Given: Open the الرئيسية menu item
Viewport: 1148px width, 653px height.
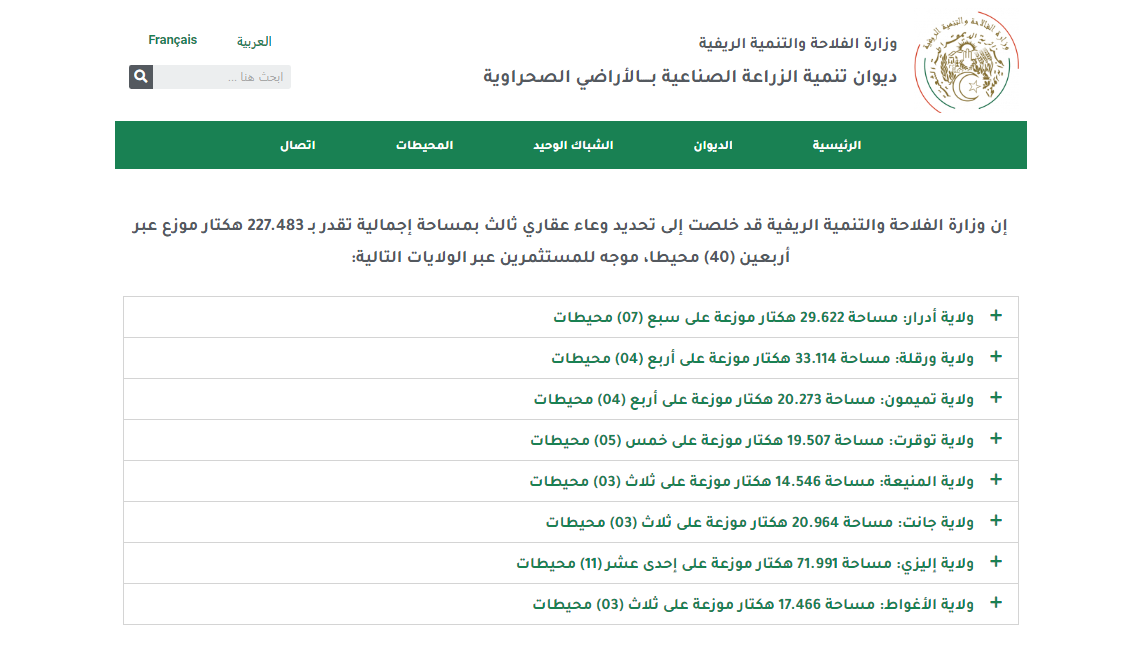Looking at the screenshot, I should pos(836,145).
